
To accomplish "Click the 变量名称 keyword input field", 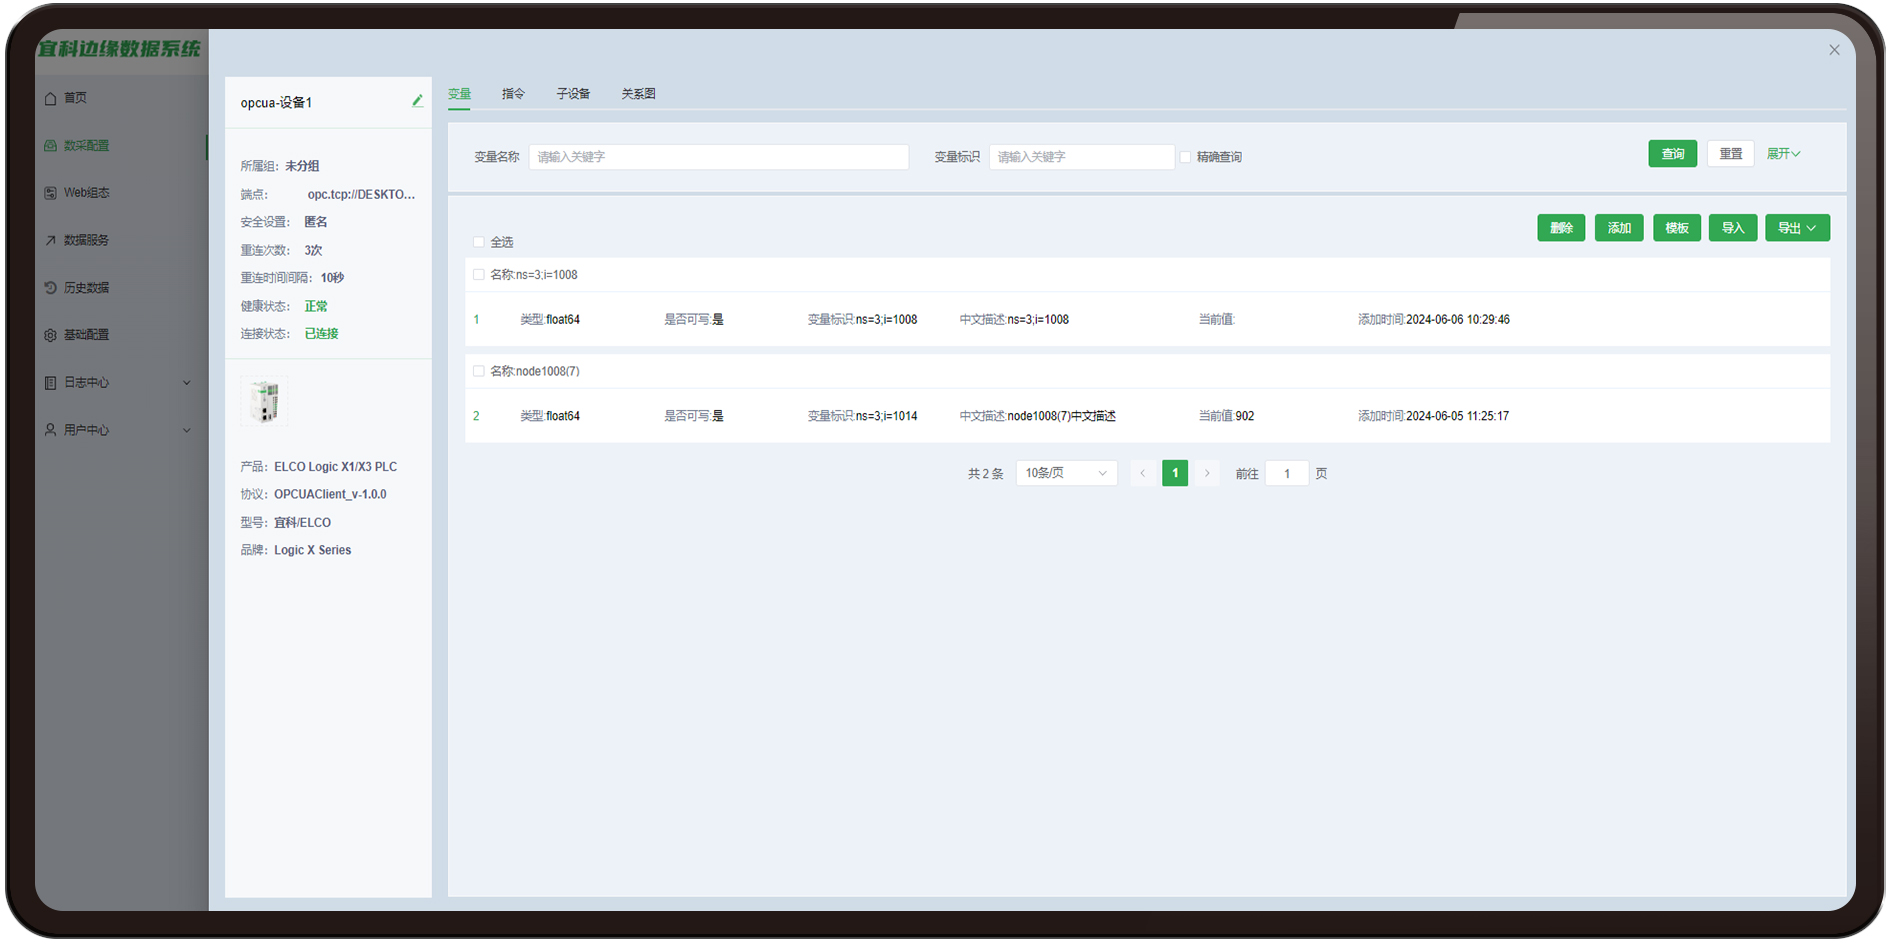I will (x=718, y=157).
